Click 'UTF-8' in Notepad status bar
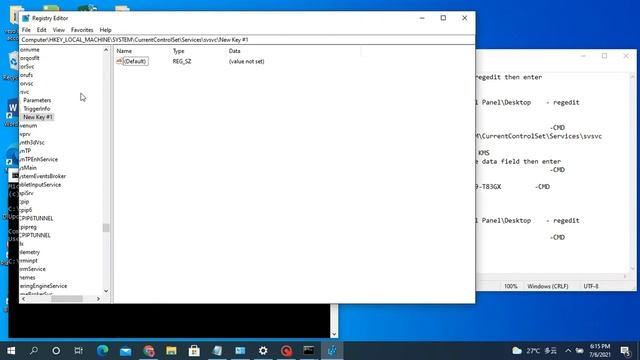Screen dimensions: 640x360 [x=591, y=286]
